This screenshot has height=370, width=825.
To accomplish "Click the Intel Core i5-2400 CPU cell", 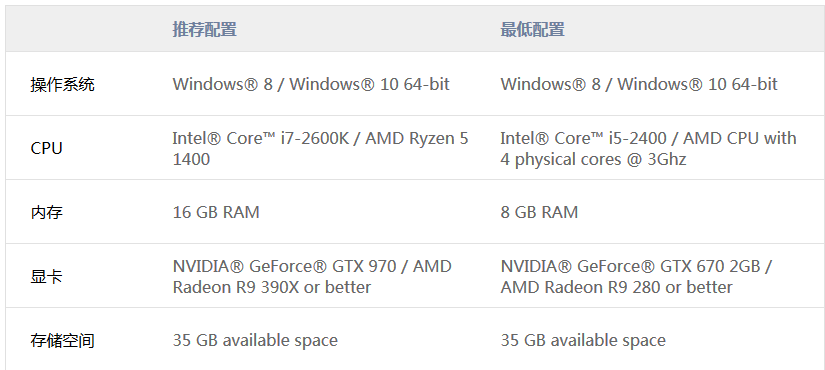I will (648, 148).
